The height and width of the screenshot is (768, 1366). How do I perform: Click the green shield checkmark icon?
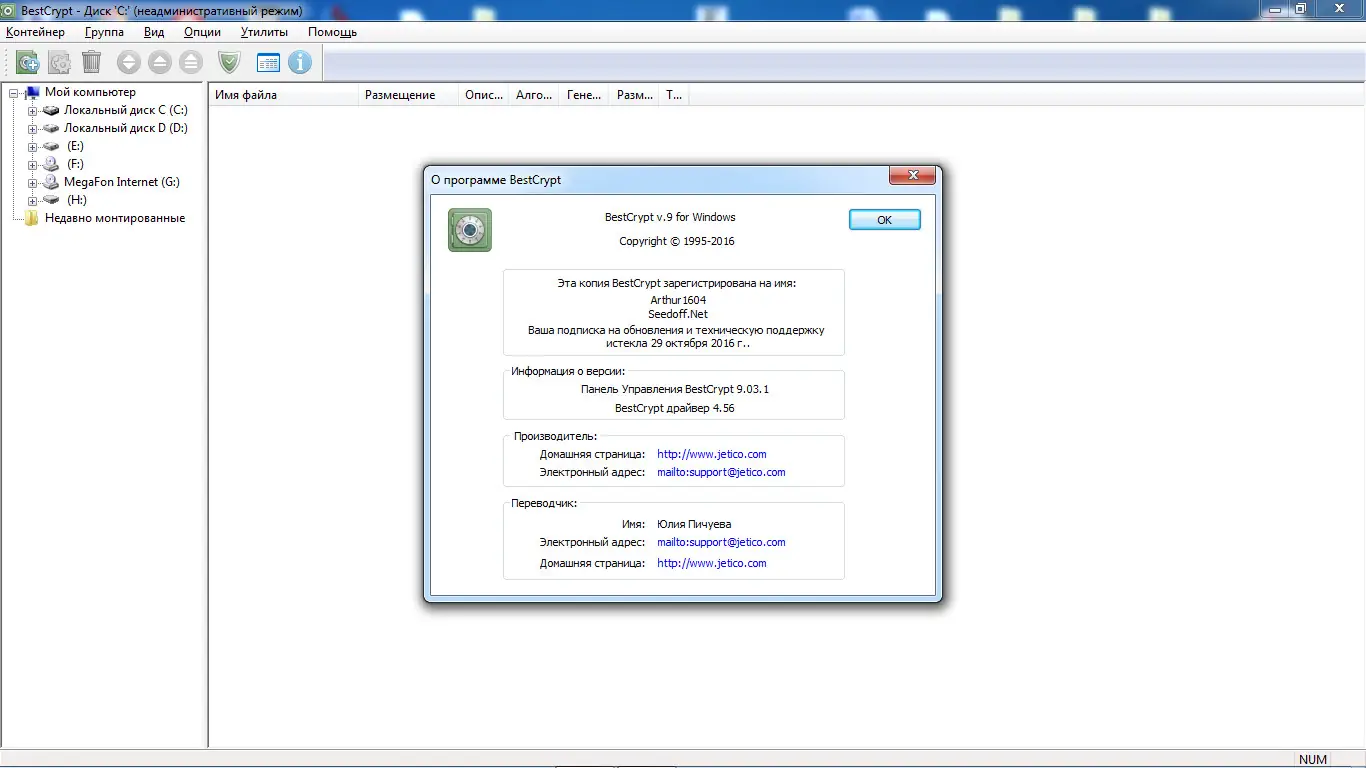click(230, 62)
